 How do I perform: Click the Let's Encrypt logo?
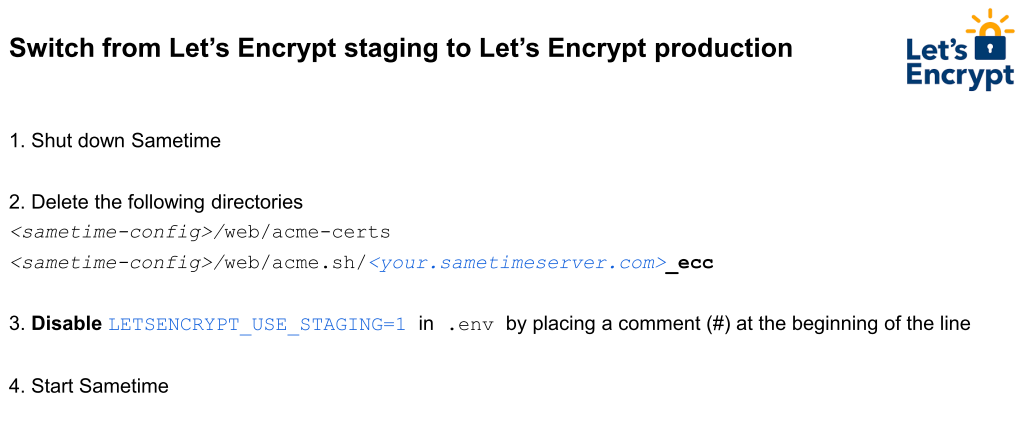[x=960, y=50]
